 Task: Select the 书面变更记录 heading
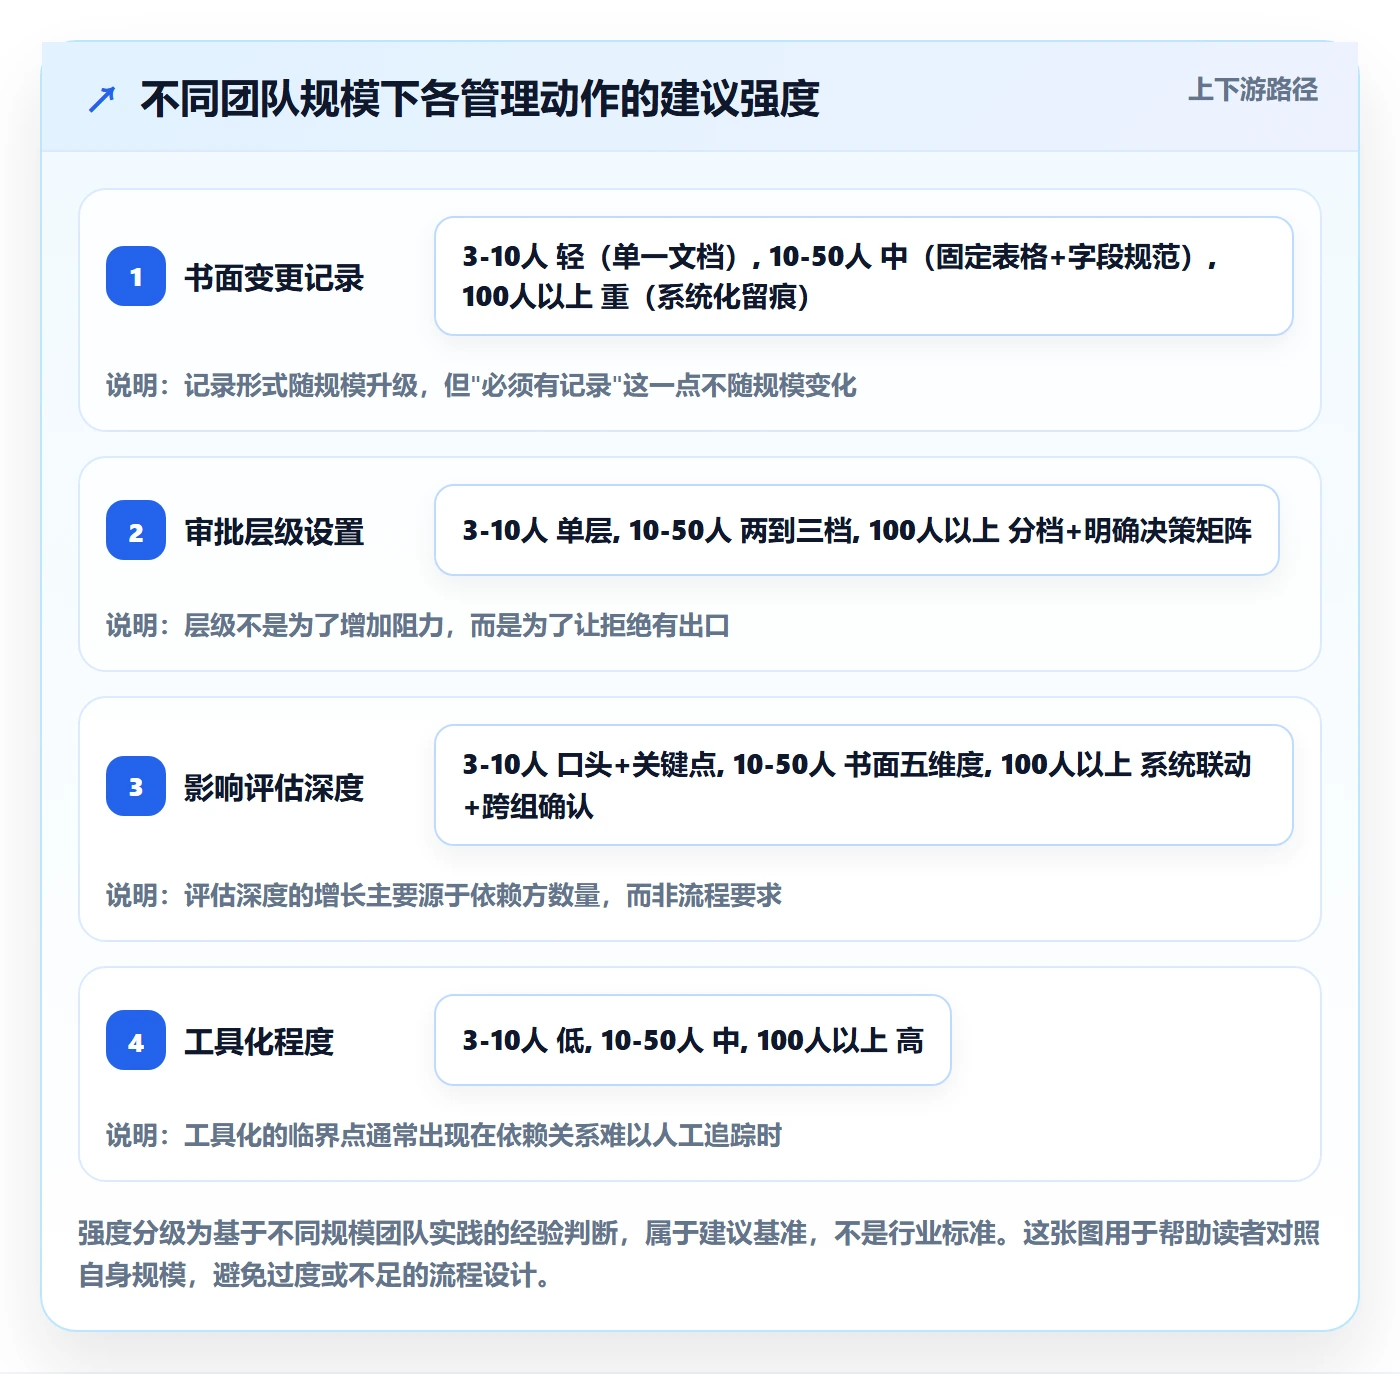coord(274,278)
